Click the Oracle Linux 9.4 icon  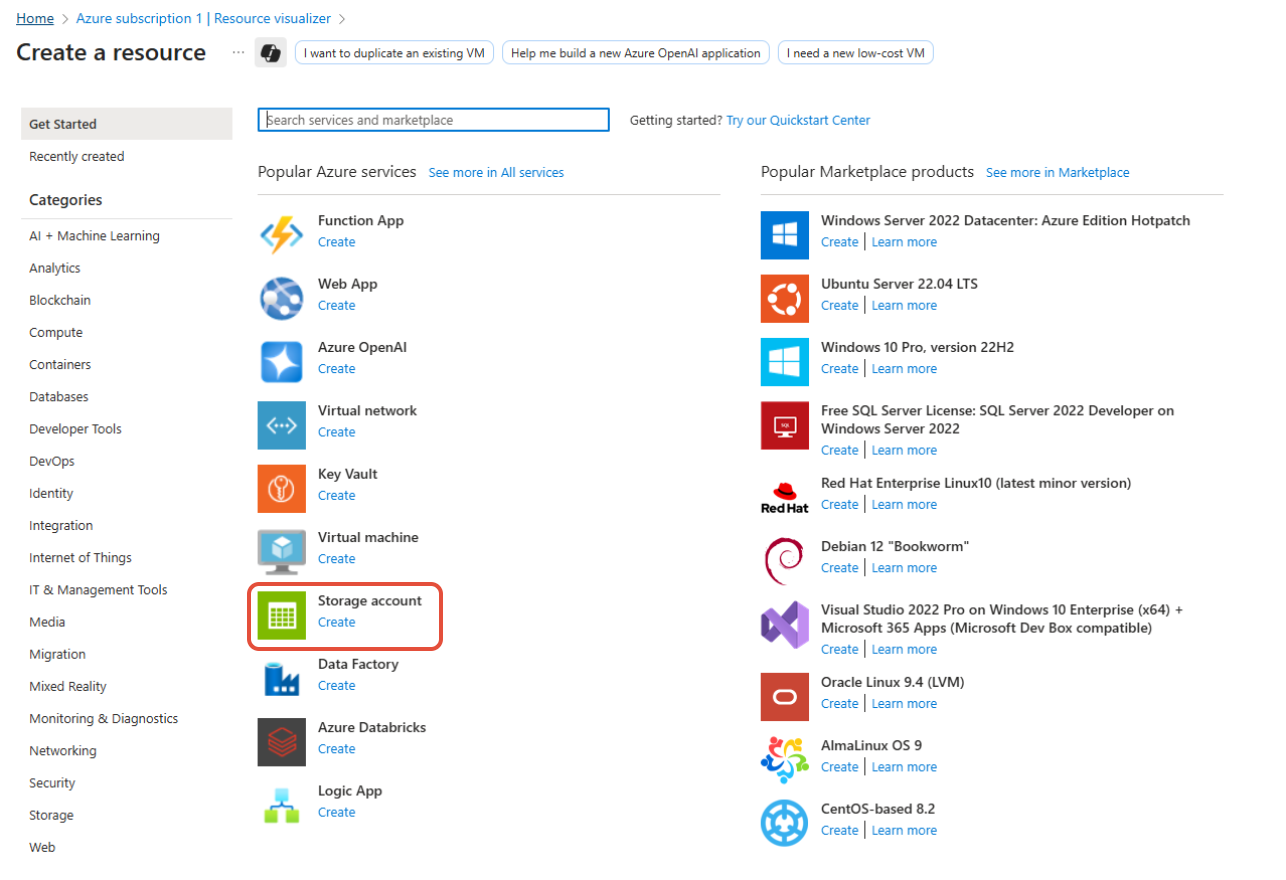[785, 697]
